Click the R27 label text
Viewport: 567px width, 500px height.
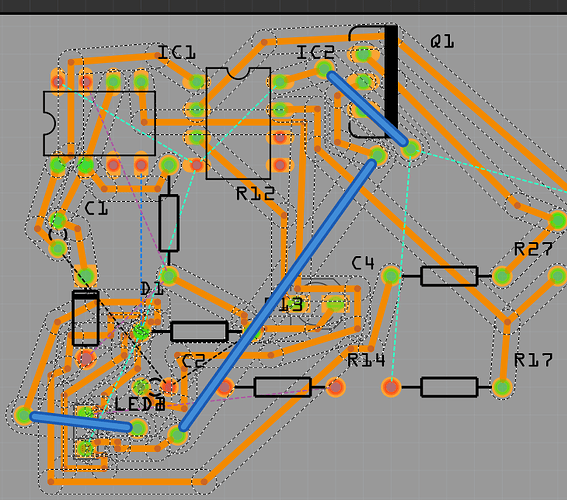[x=533, y=249]
